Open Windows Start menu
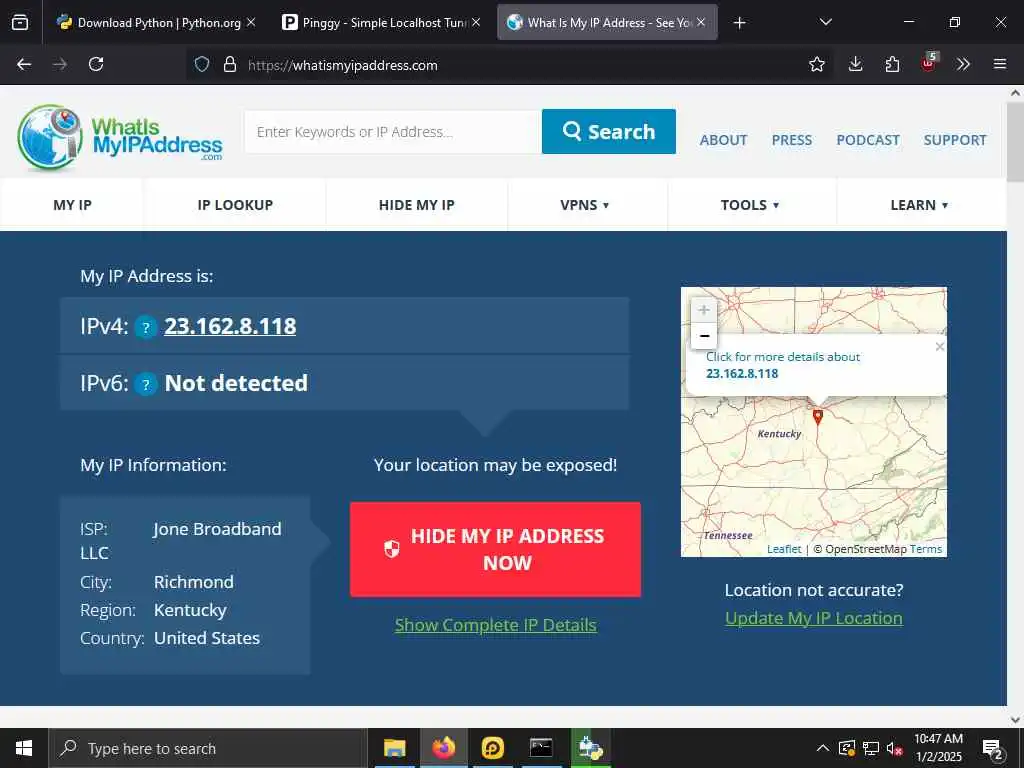1024x768 pixels. tap(24, 748)
